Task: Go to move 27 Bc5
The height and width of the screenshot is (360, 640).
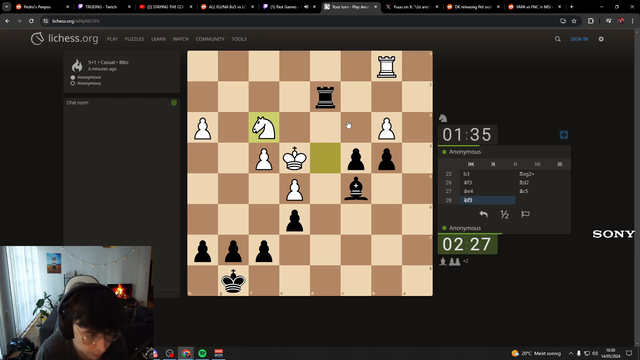Action: click(x=543, y=191)
